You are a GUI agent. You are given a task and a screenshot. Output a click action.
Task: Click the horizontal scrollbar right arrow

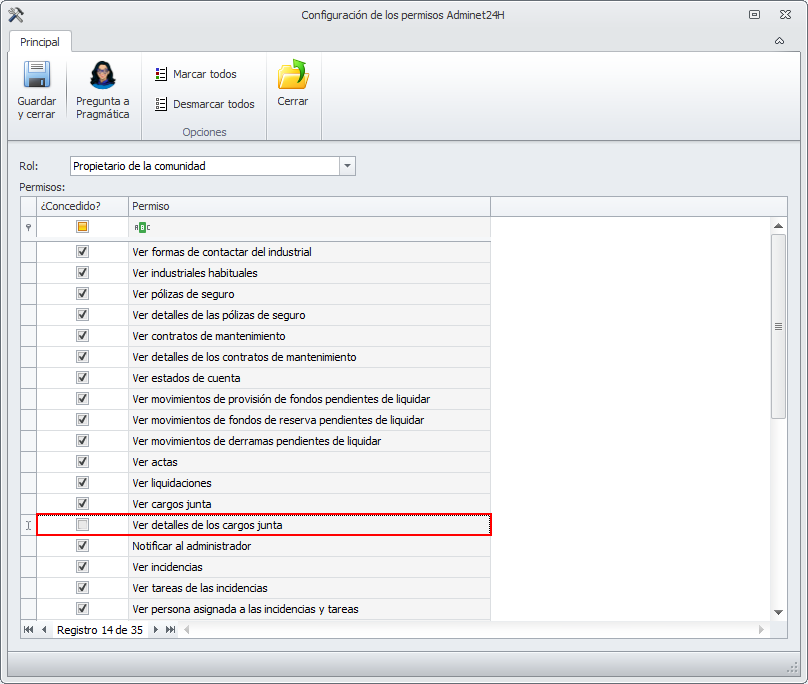761,630
